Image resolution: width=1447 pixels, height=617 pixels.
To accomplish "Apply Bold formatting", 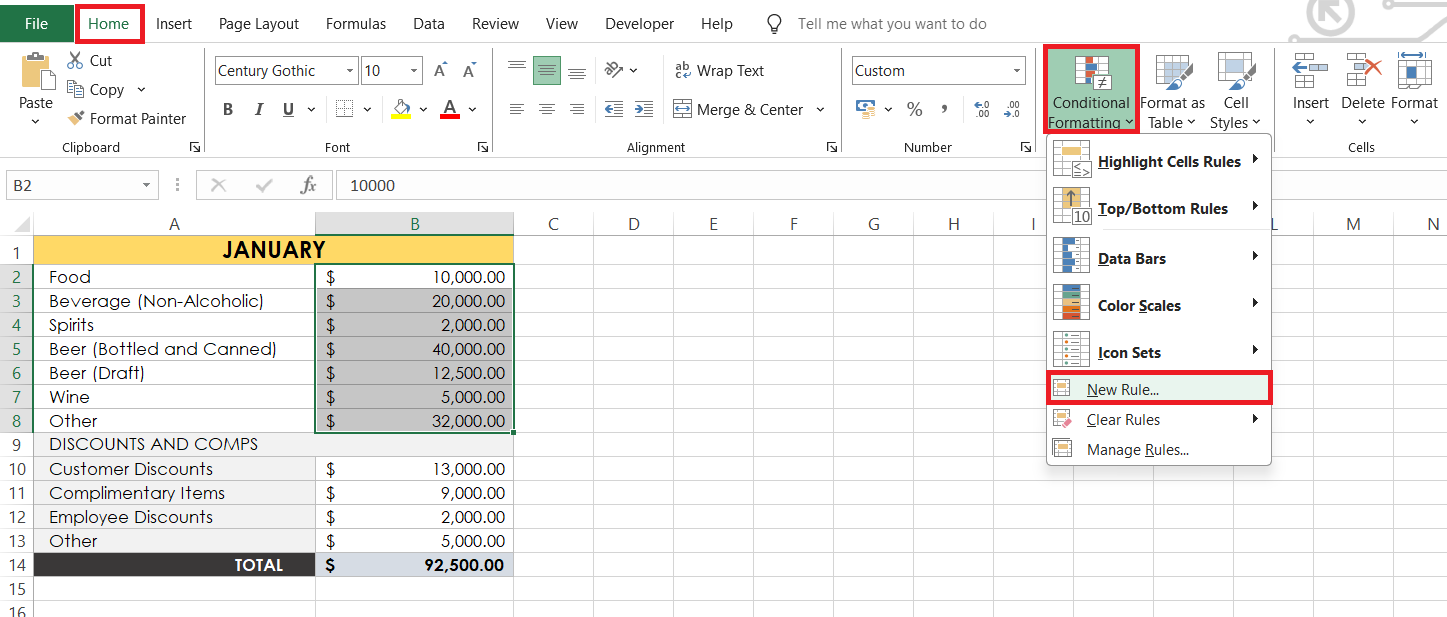I will (228, 109).
